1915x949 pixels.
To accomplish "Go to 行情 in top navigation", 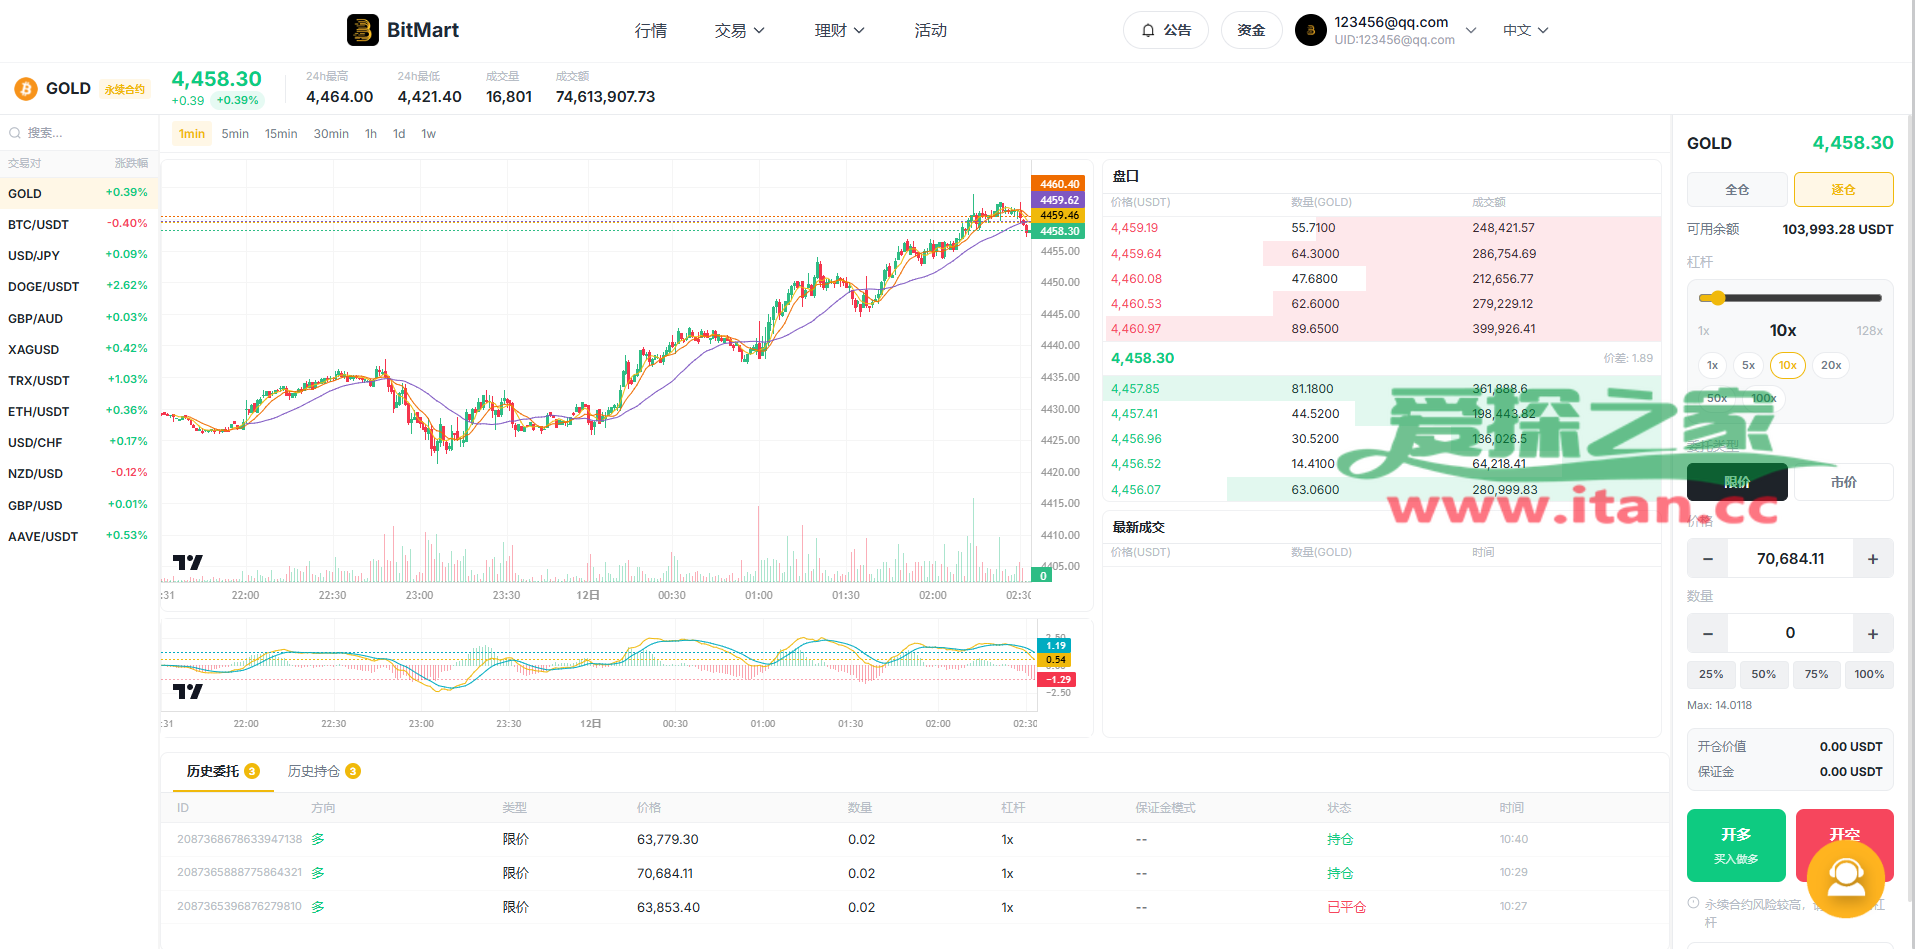I will pos(651,31).
